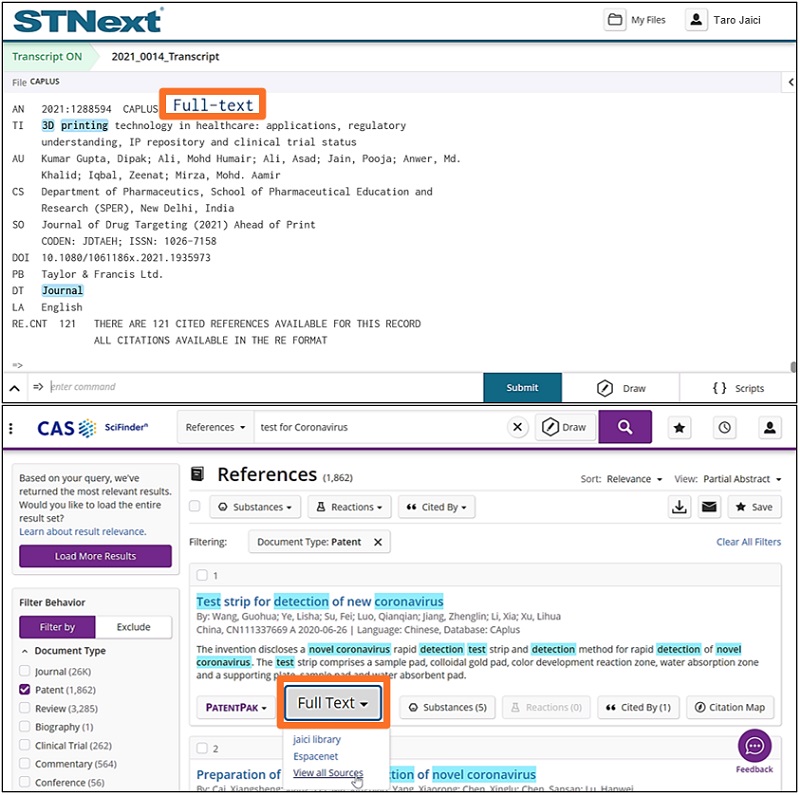This screenshot has height=795, width=800.
Task: Click the CAS SciFinder logo
Action: tap(92, 428)
